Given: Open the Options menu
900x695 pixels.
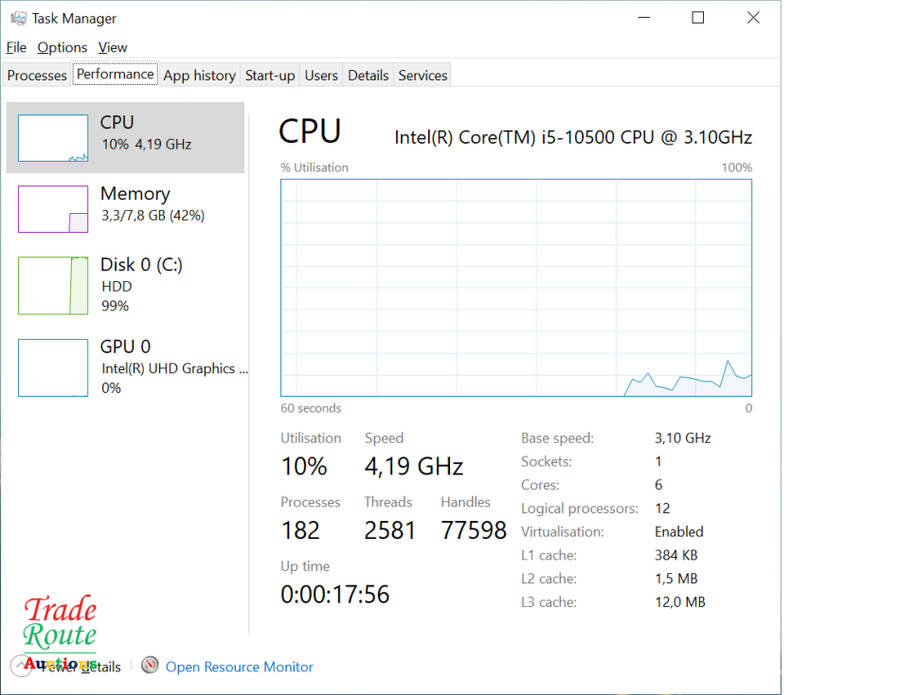Looking at the screenshot, I should 62,47.
